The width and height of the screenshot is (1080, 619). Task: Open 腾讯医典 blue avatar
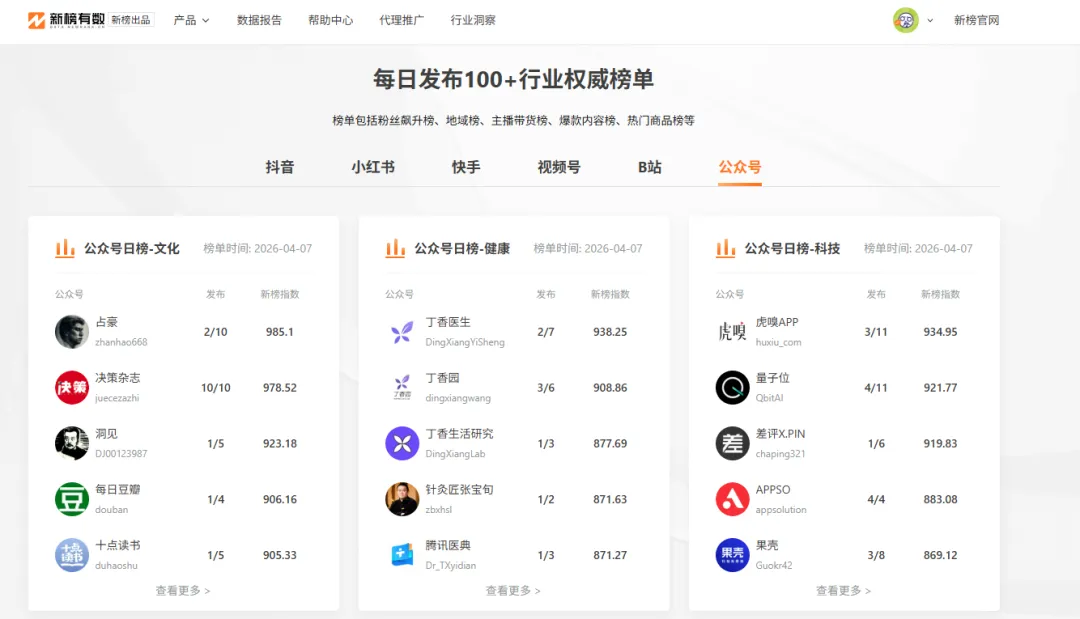[402, 555]
